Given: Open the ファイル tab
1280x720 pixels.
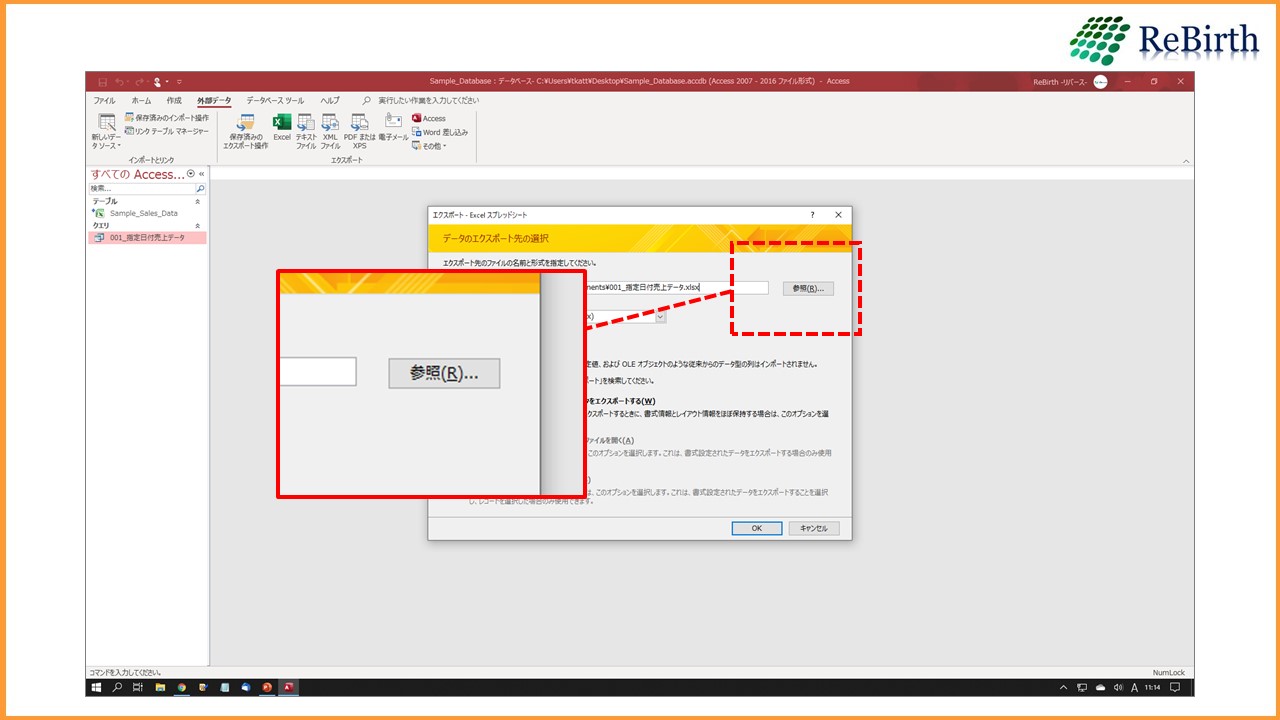Looking at the screenshot, I should [104, 101].
